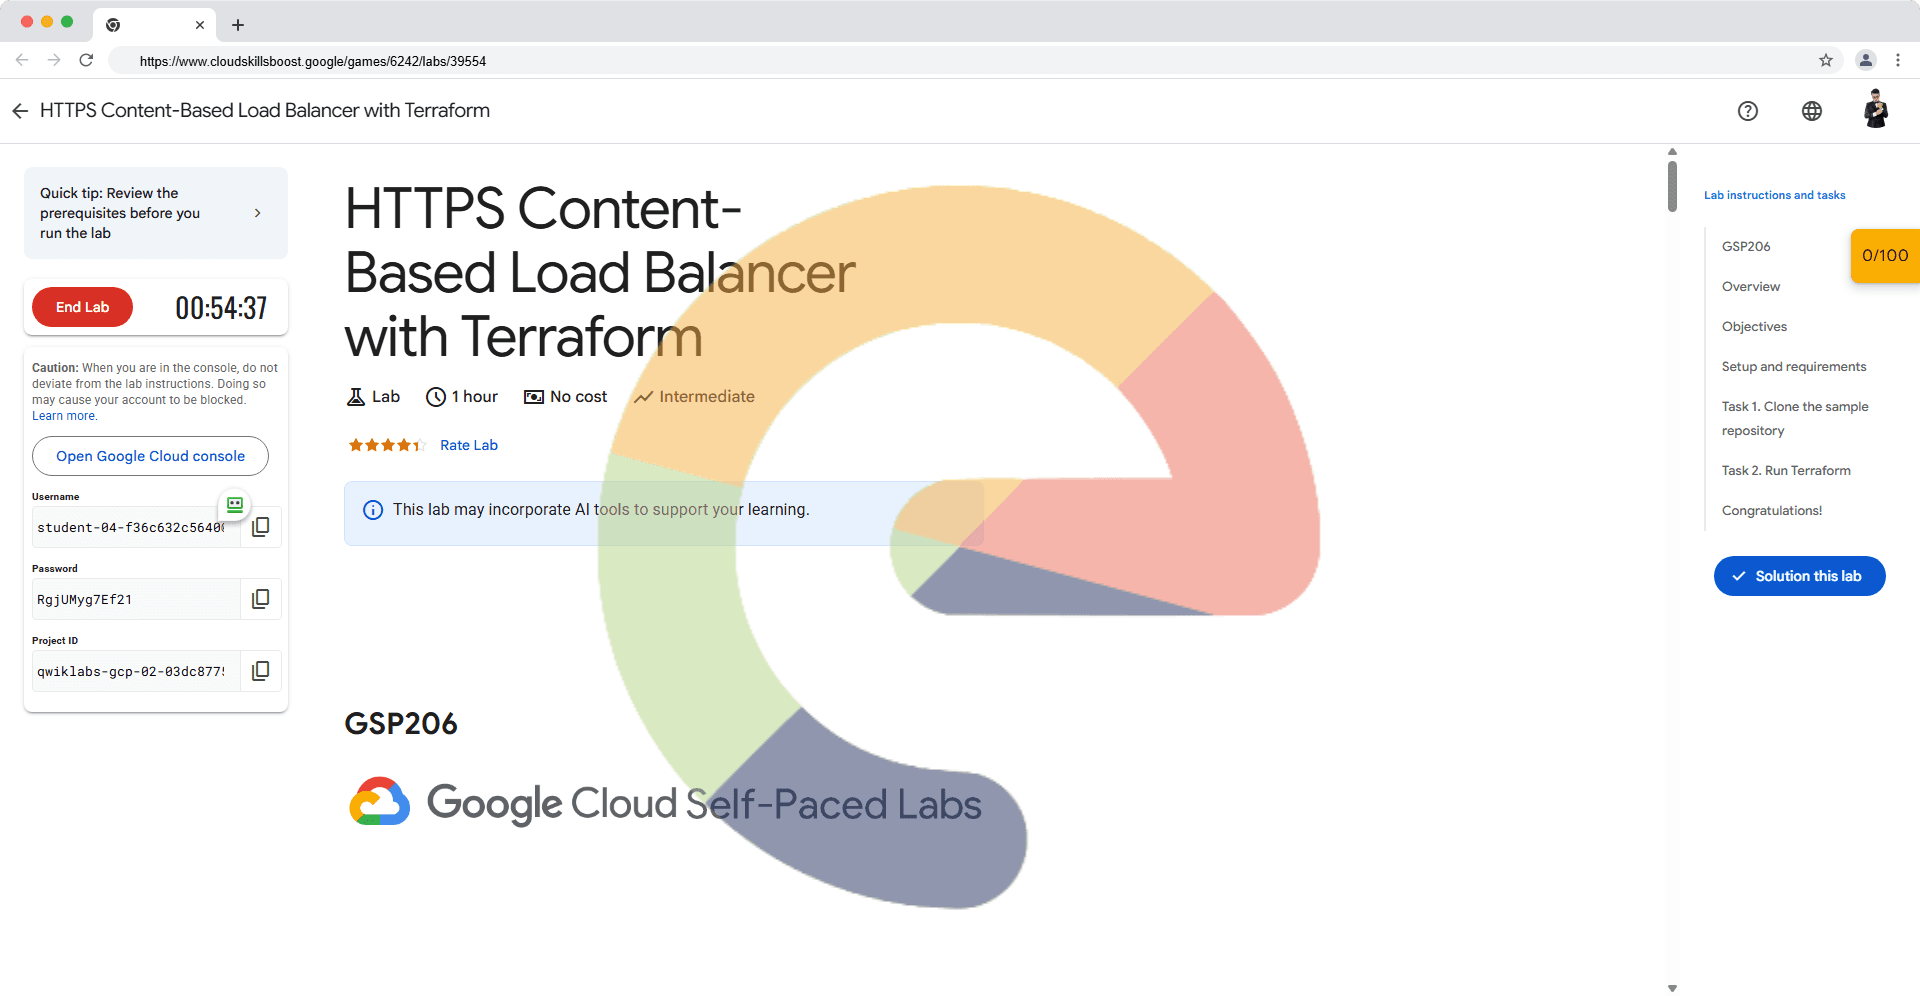This screenshot has height=996, width=1920.
Task: Open the help question mark icon
Action: point(1748,111)
